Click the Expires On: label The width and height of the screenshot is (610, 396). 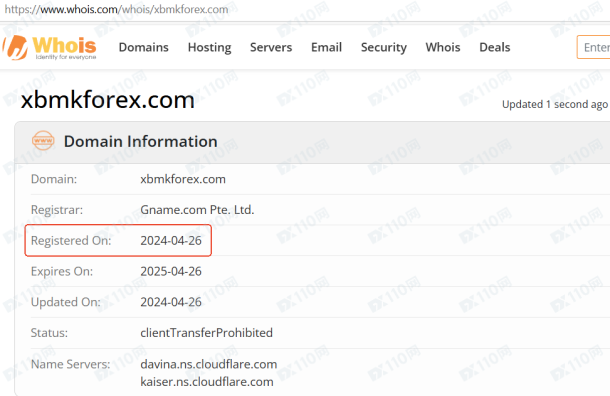coord(62,272)
